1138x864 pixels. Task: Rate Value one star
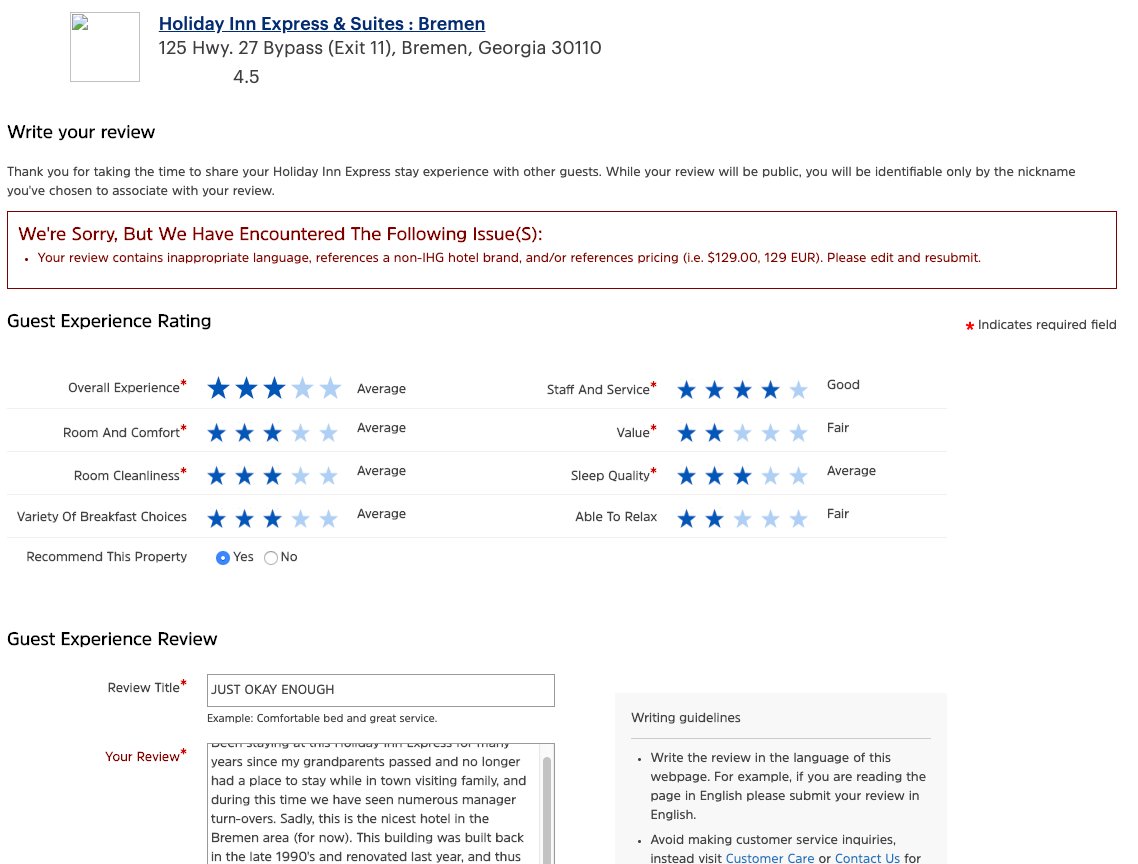click(x=687, y=433)
